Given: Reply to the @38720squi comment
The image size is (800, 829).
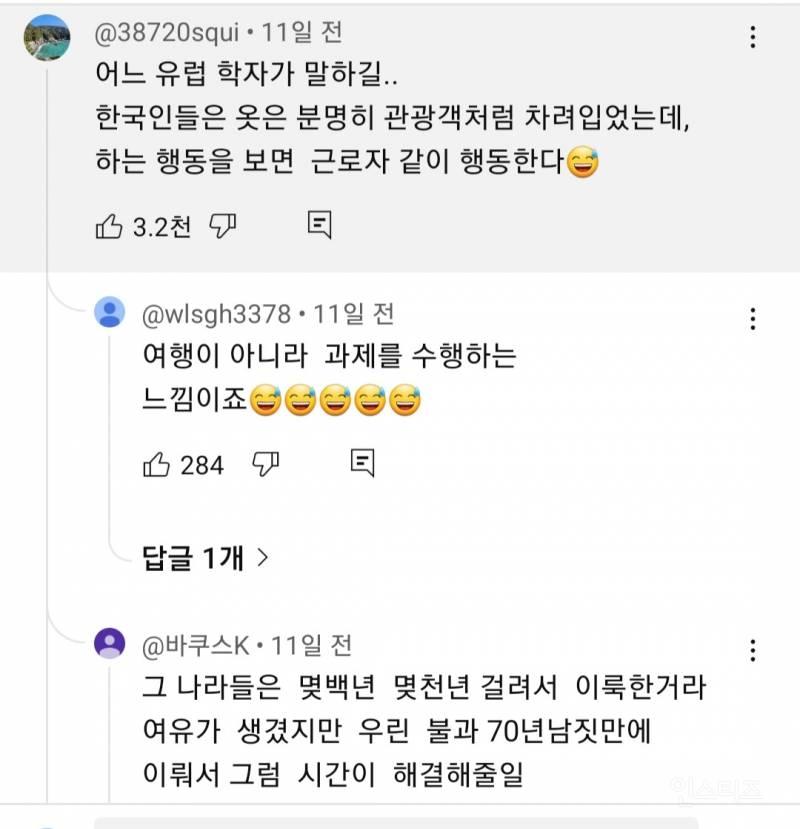Looking at the screenshot, I should point(319,226).
